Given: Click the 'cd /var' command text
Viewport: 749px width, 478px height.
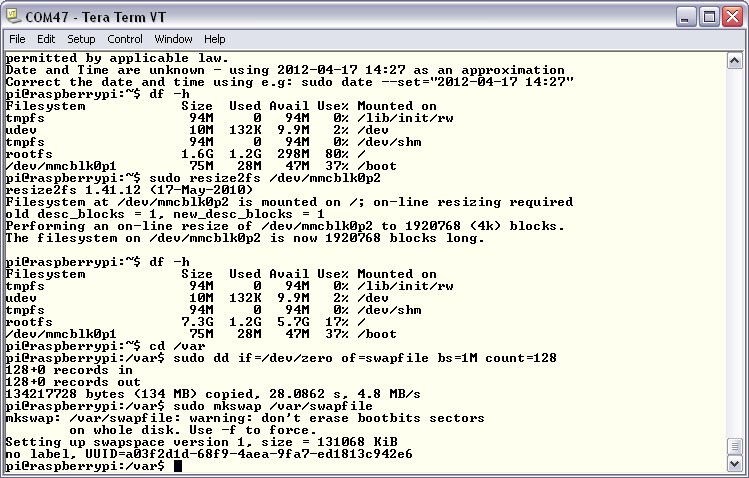Looking at the screenshot, I should 177,346.
